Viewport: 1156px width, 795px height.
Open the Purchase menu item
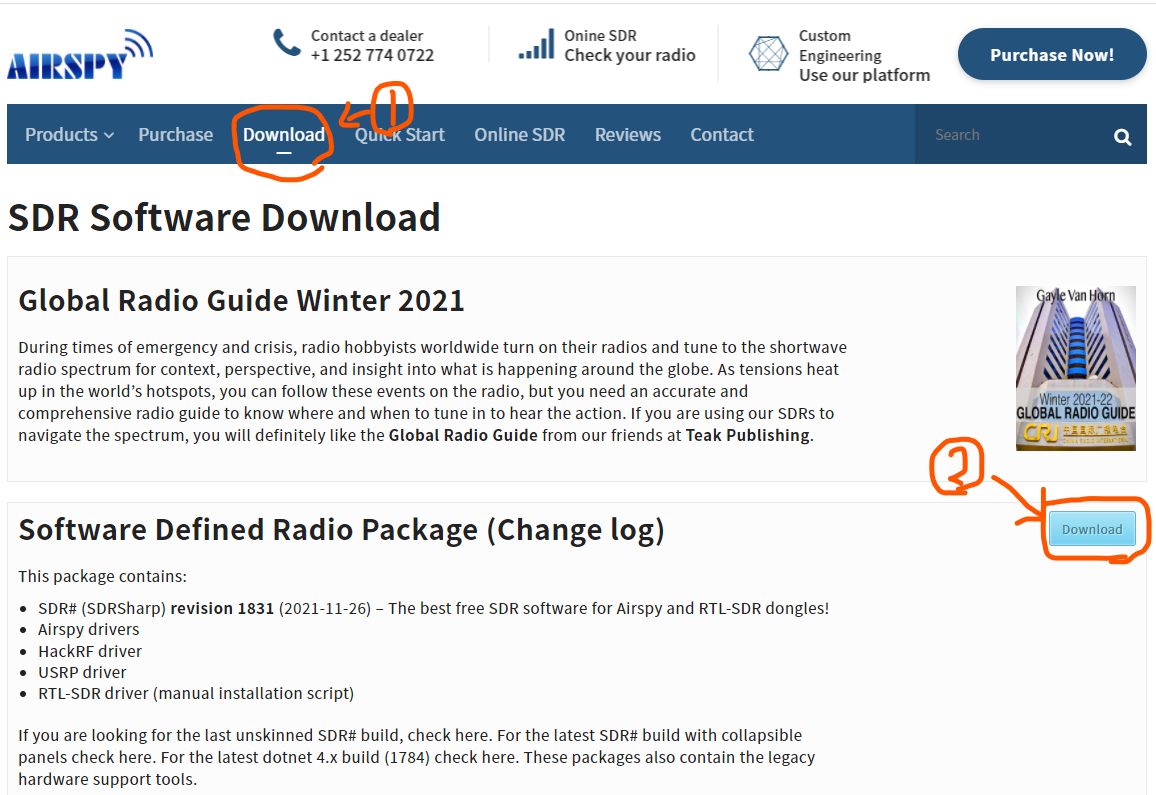coord(175,135)
